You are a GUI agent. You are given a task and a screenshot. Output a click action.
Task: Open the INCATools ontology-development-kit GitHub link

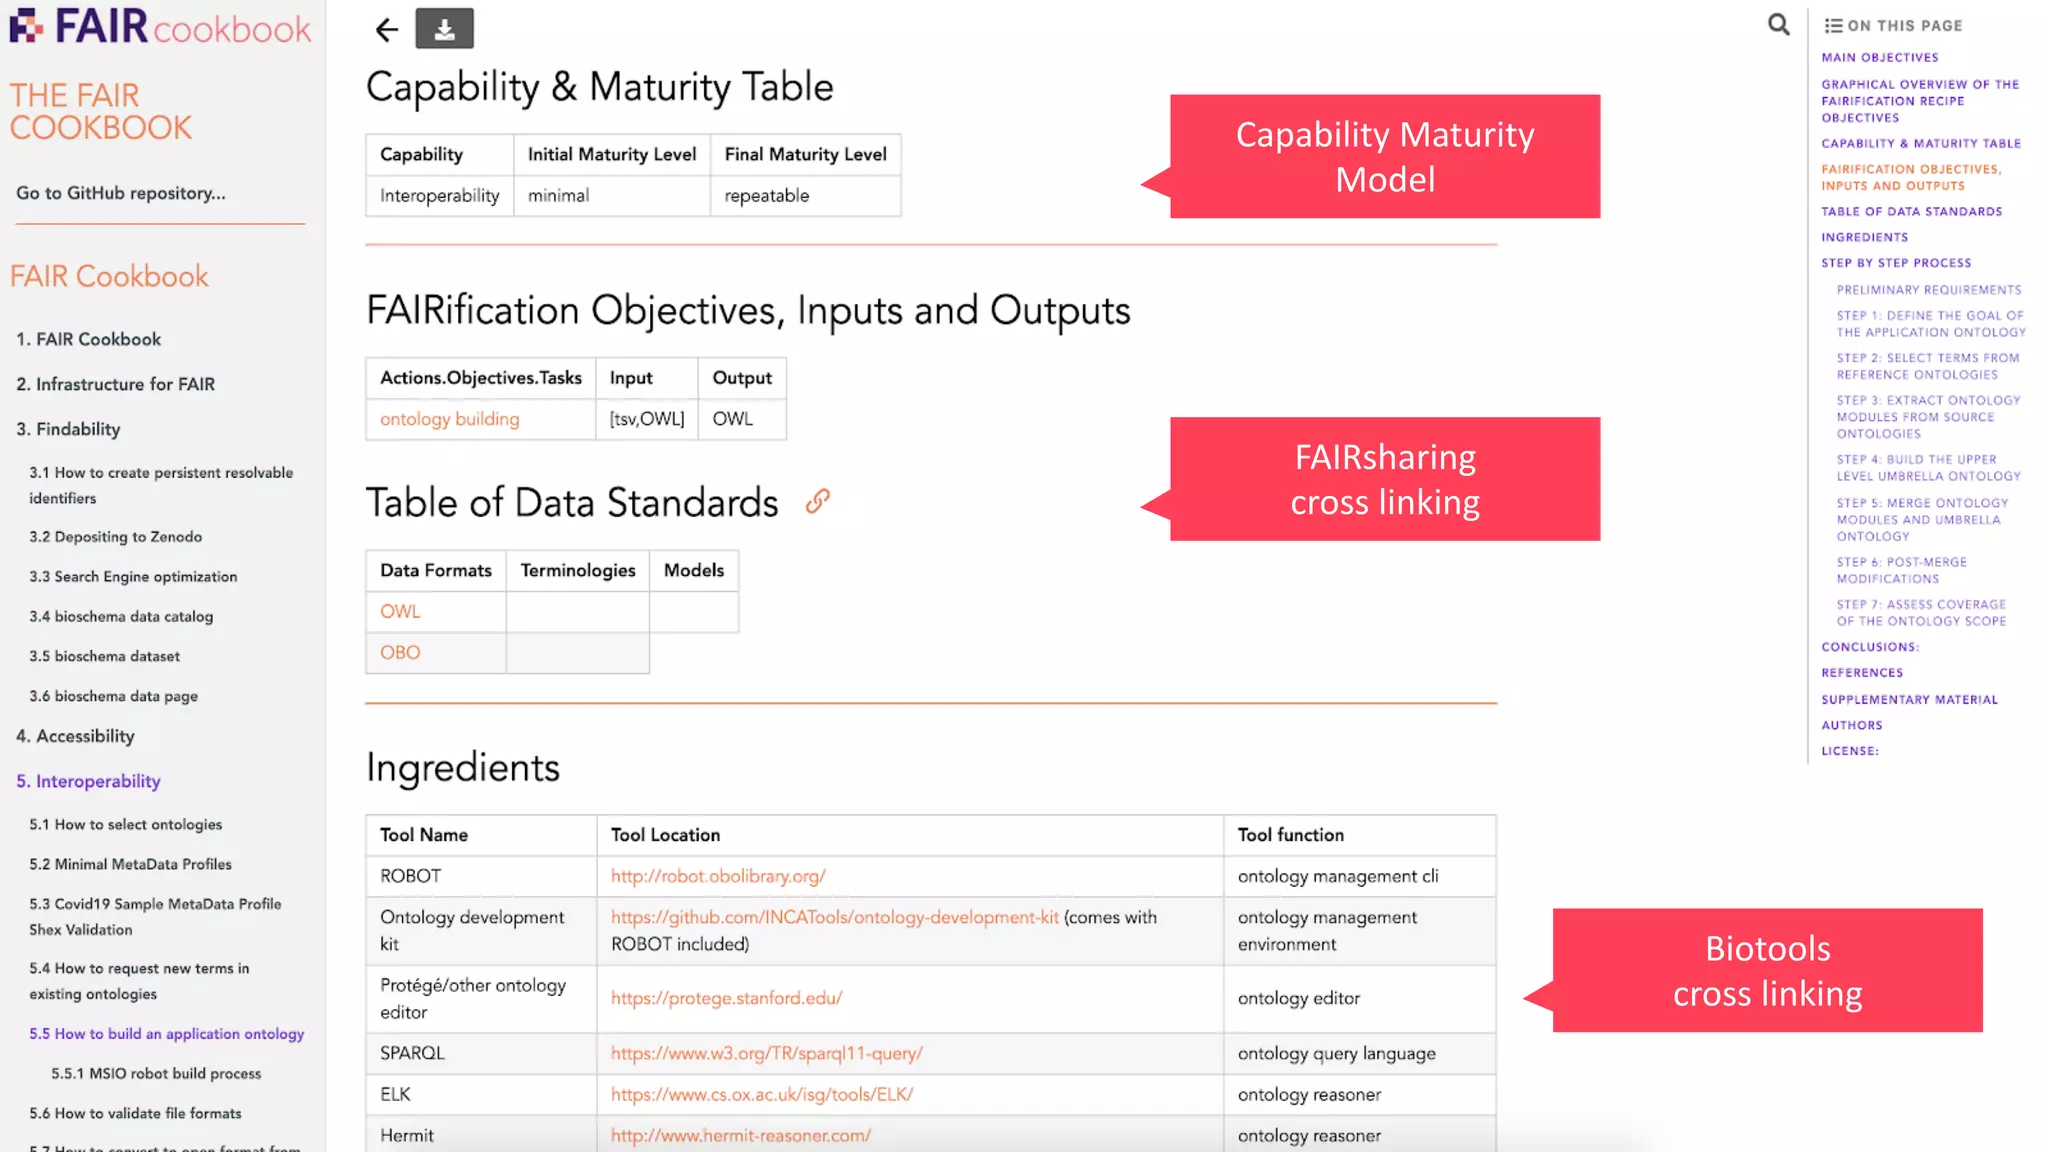(x=835, y=917)
